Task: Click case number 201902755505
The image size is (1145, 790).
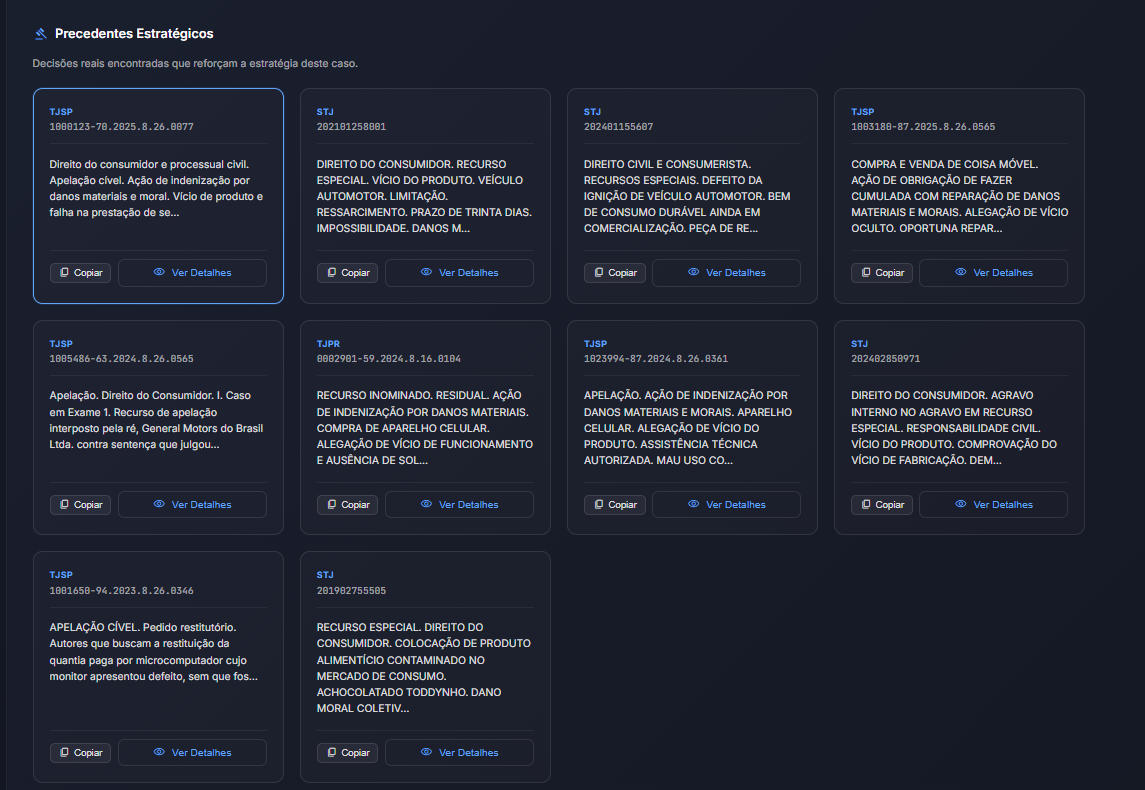Action: tap(351, 591)
